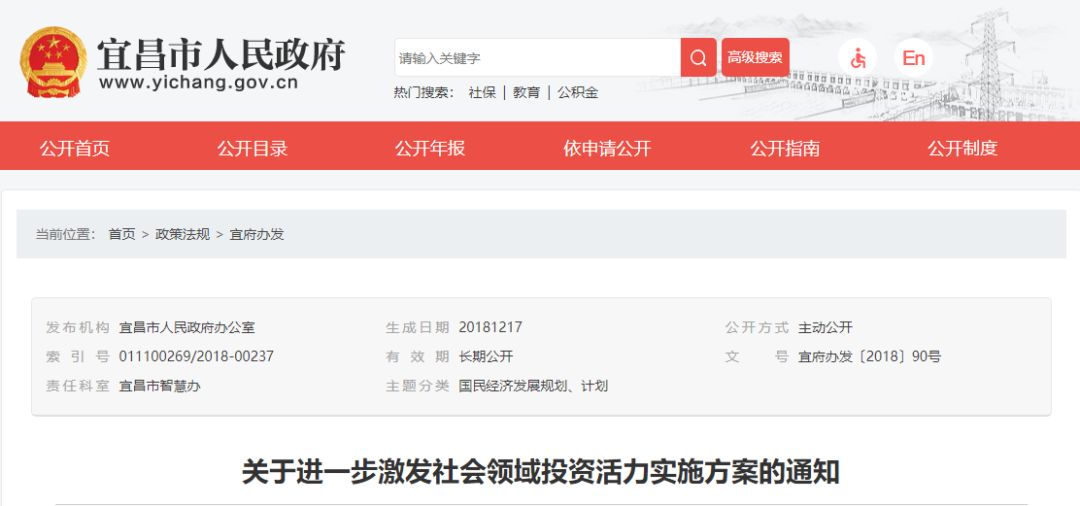1080x506 pixels.
Task: Open the accessibility wheelchair icon
Action: coord(858,58)
